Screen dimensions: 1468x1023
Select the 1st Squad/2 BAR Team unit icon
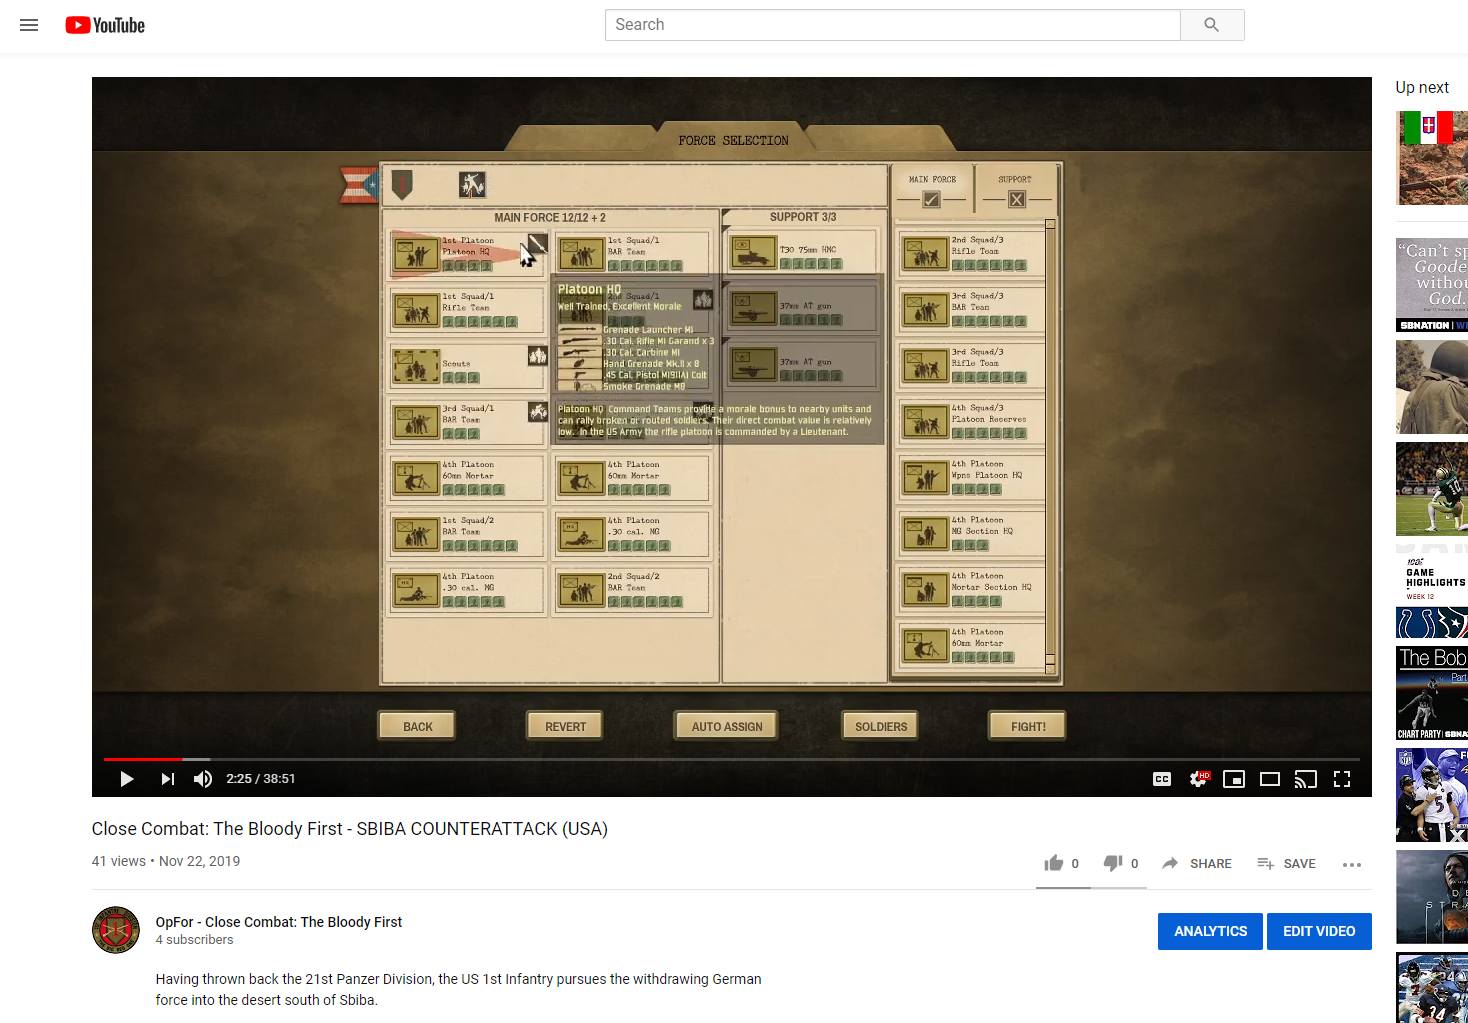click(416, 534)
